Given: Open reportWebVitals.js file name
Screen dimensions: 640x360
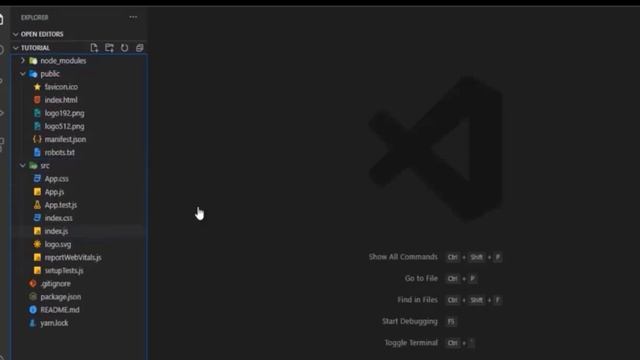Looking at the screenshot, I should [x=73, y=258].
